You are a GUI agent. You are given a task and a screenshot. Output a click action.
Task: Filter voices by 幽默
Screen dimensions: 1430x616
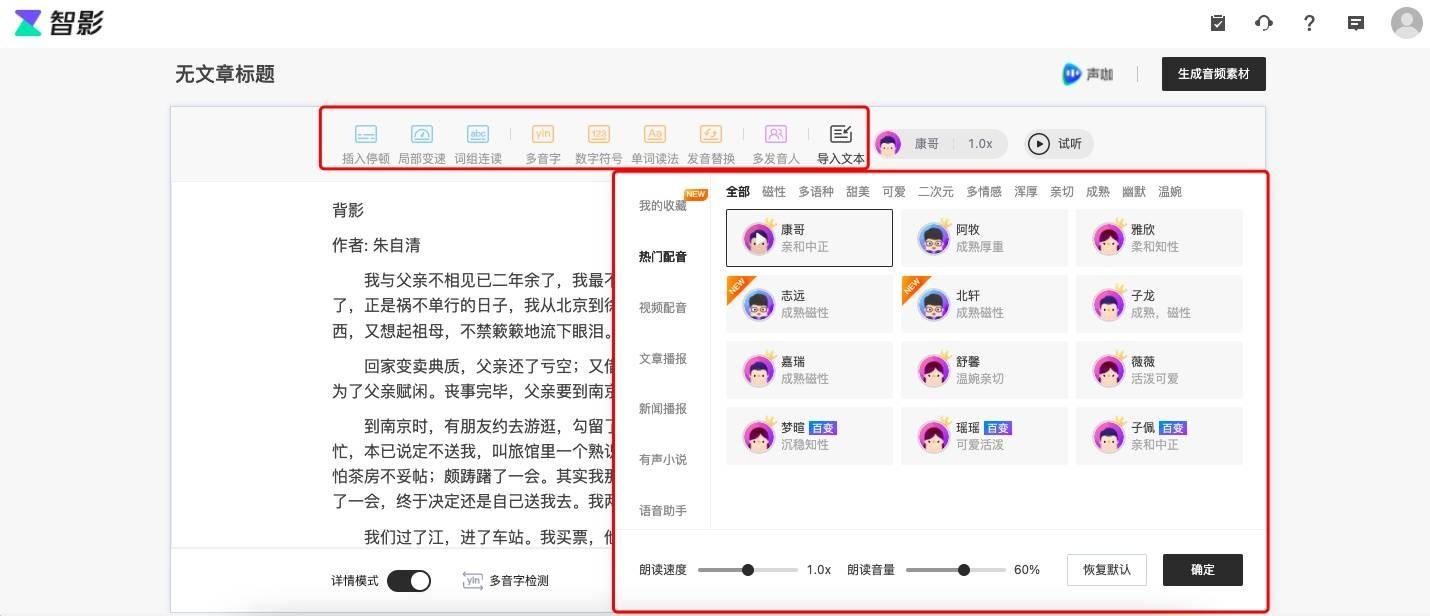click(1134, 192)
